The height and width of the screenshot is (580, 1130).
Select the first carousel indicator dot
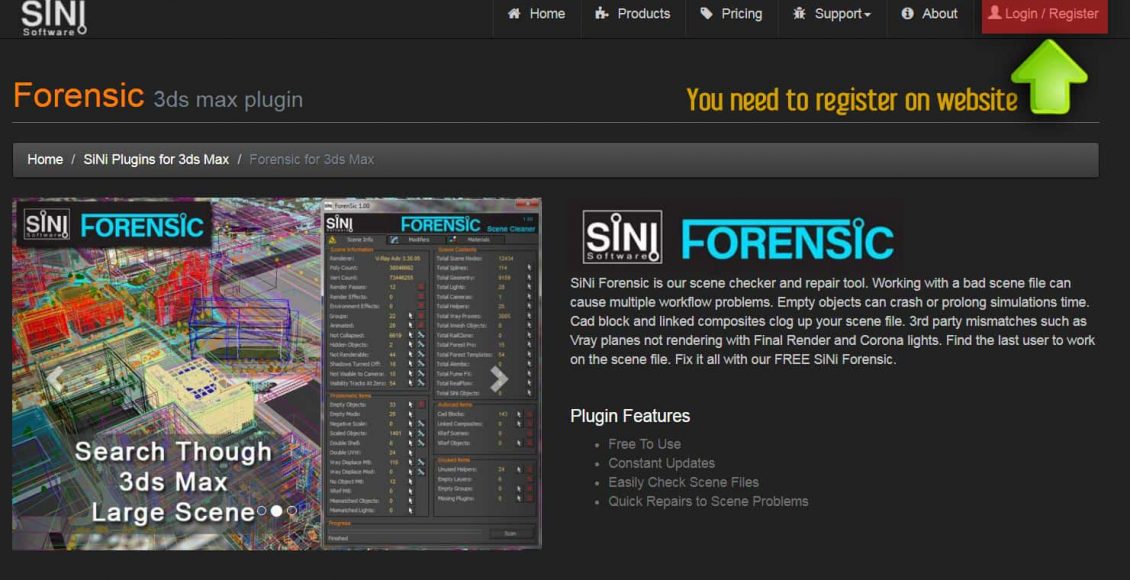[x=262, y=511]
